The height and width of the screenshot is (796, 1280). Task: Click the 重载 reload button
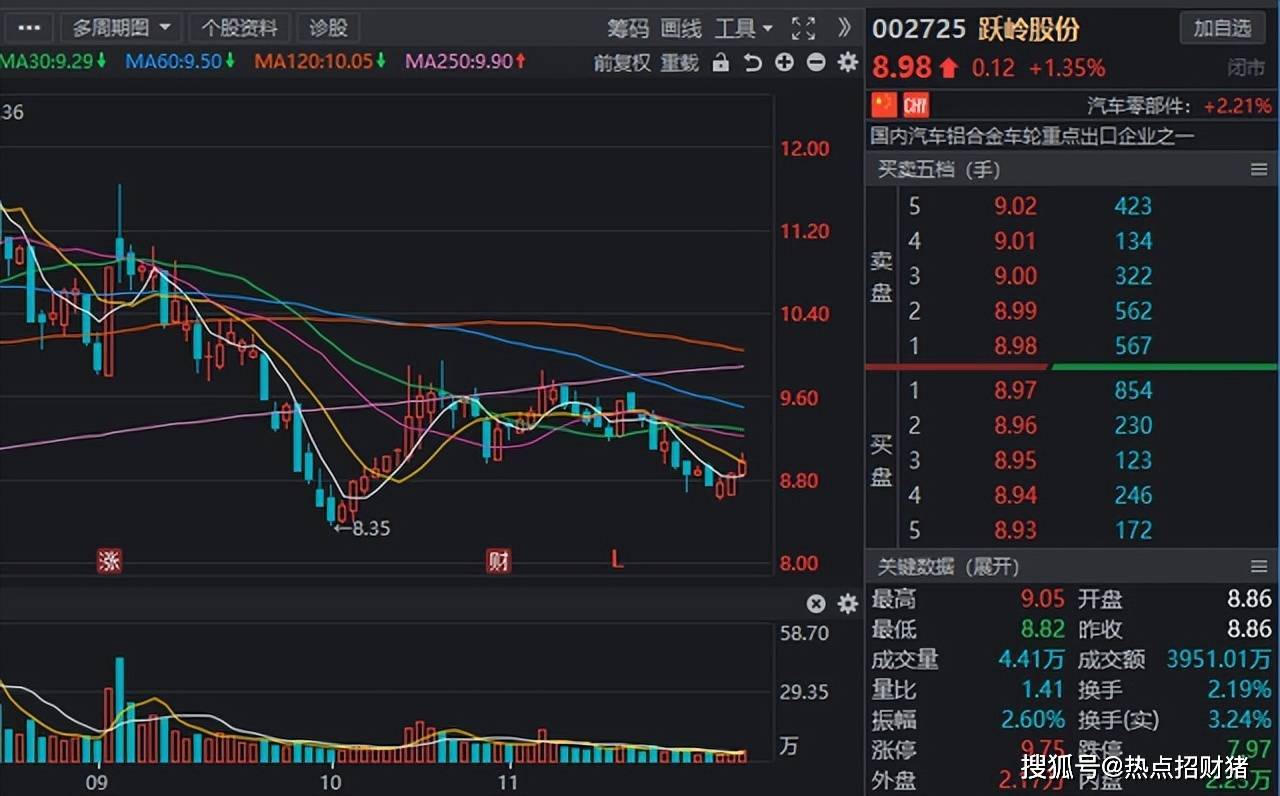(680, 62)
